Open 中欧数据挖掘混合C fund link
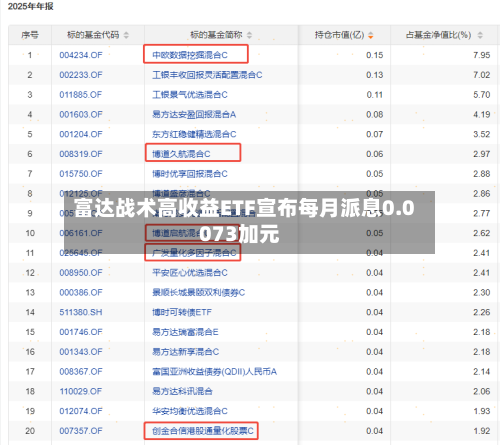Screen dimensions: 500x445 point(190,55)
